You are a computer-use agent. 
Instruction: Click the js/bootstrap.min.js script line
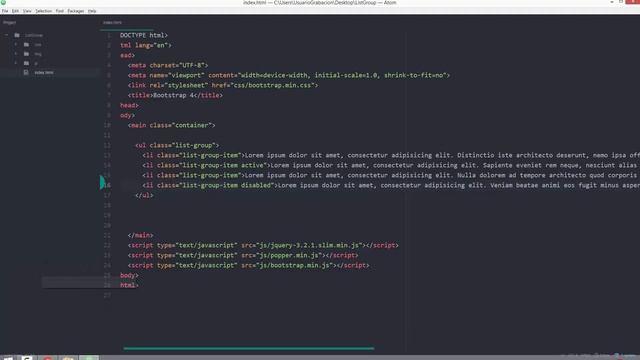point(249,265)
